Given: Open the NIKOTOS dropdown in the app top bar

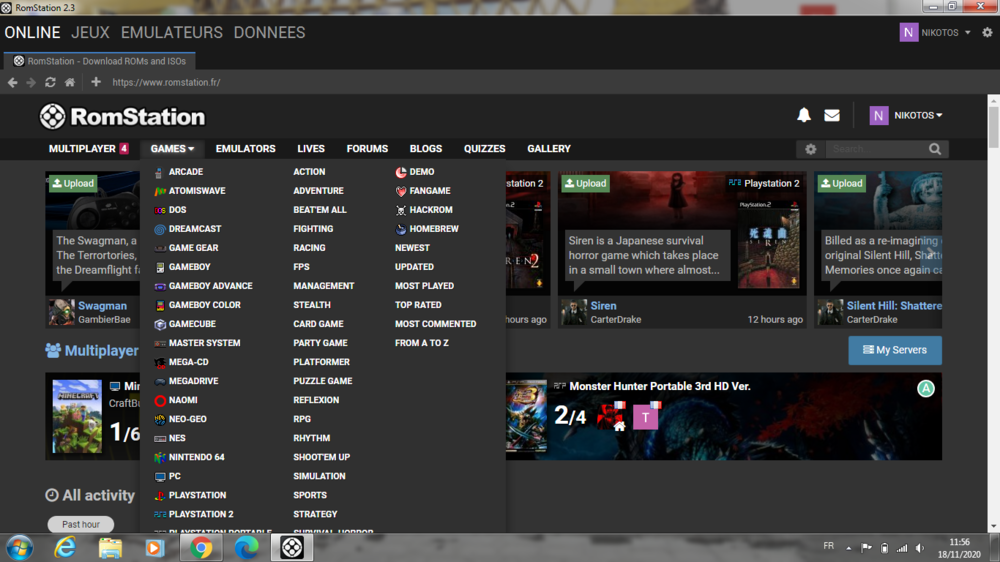Looking at the screenshot, I should [945, 33].
